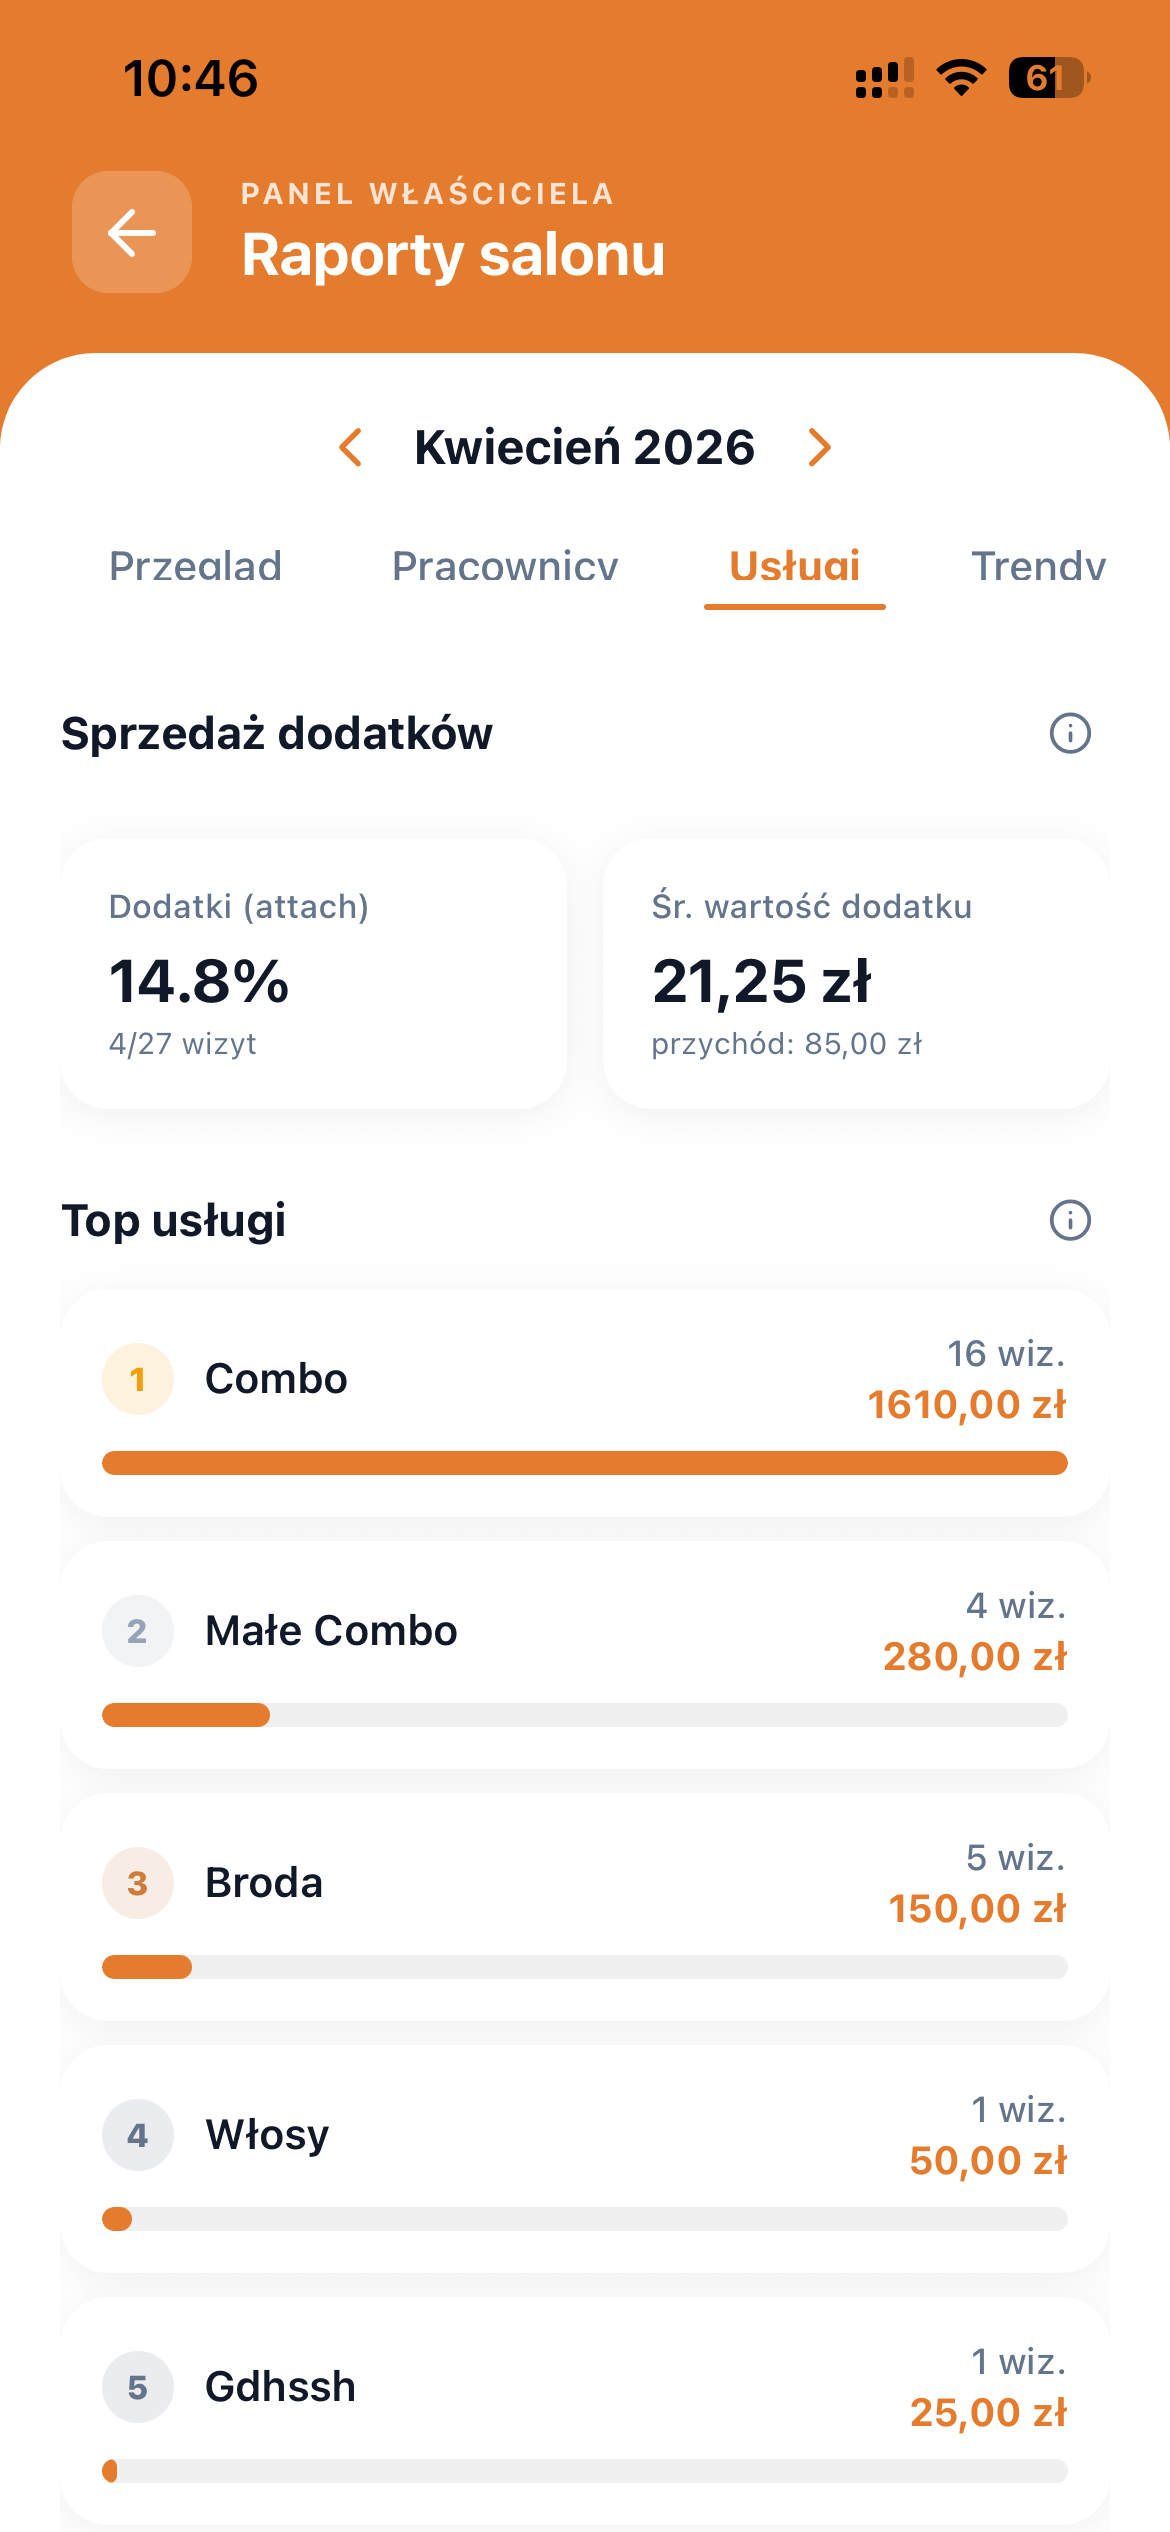Open the Trendy tab
The height and width of the screenshot is (2532, 1170).
click(x=1038, y=566)
